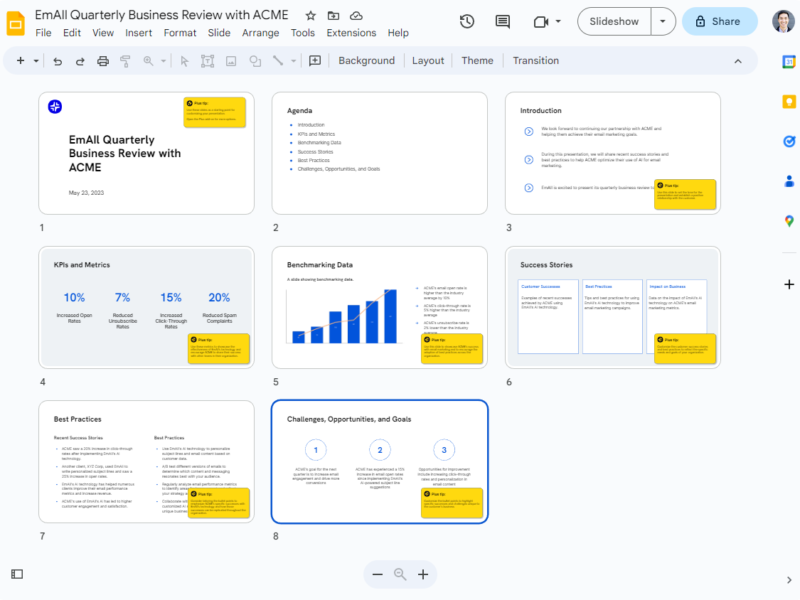Click the undo arrow in toolbar
800x600 pixels.
coord(57,61)
